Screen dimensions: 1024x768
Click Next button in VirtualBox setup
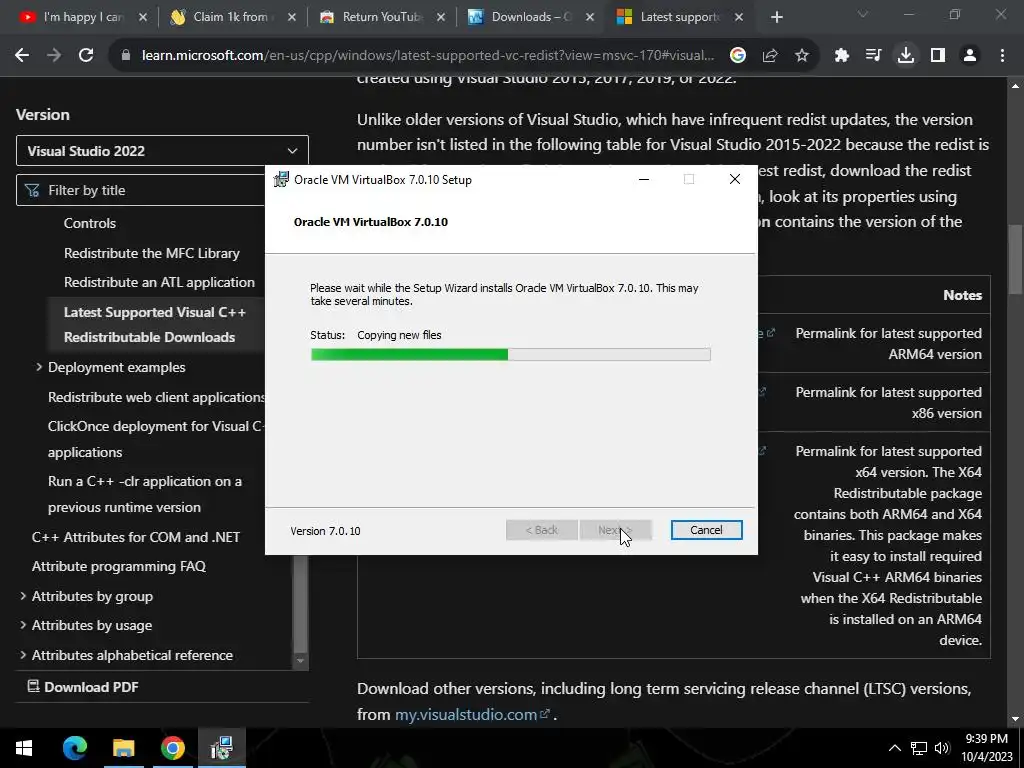pyautogui.click(x=615, y=530)
